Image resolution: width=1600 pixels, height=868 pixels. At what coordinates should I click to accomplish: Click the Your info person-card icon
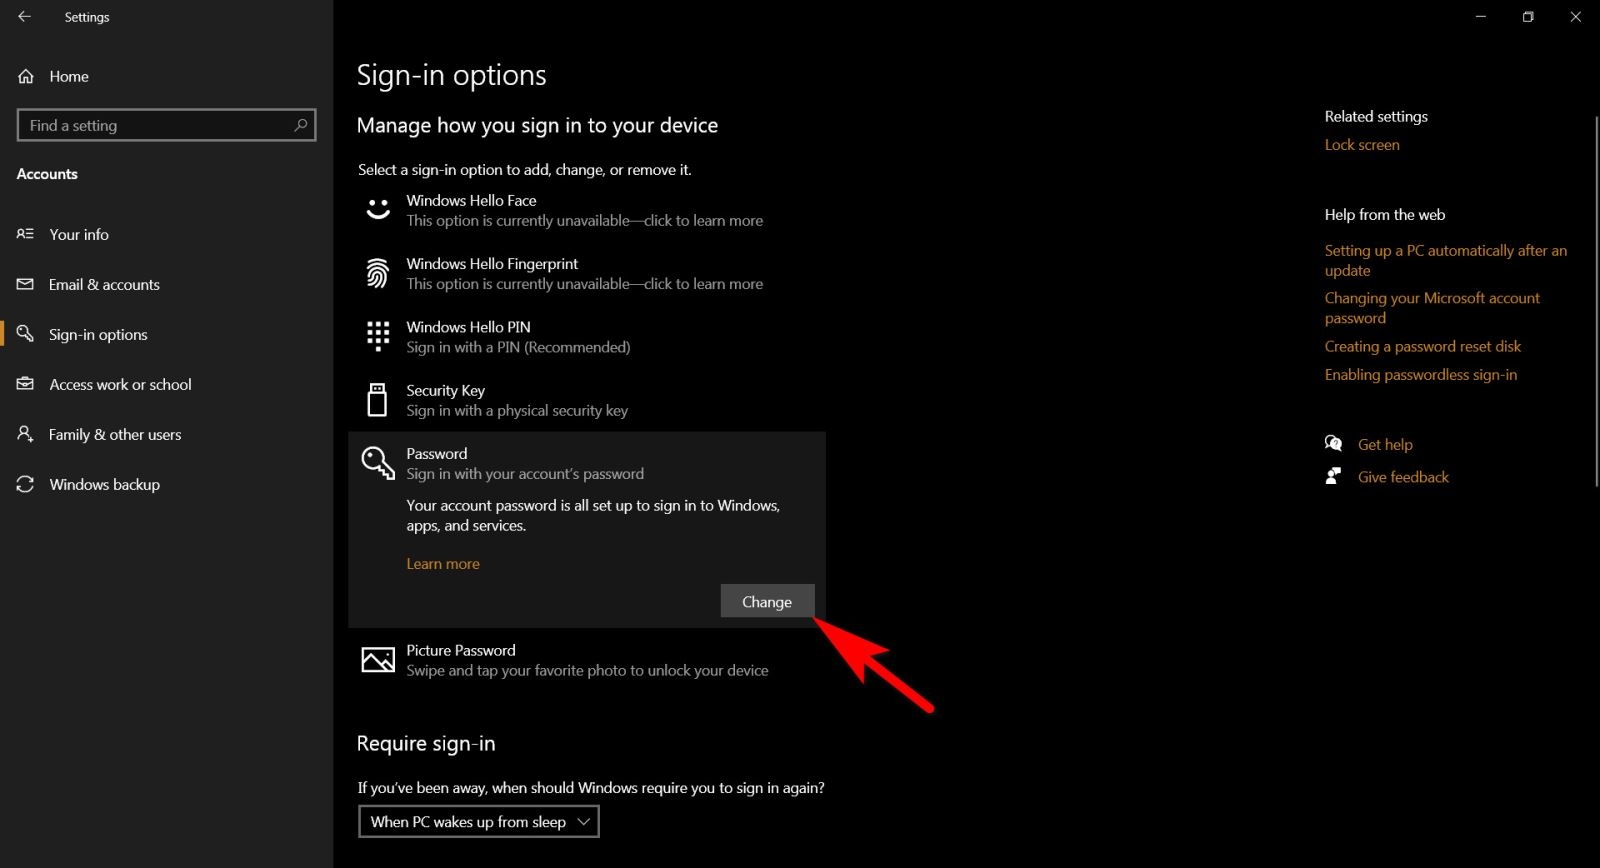26,234
